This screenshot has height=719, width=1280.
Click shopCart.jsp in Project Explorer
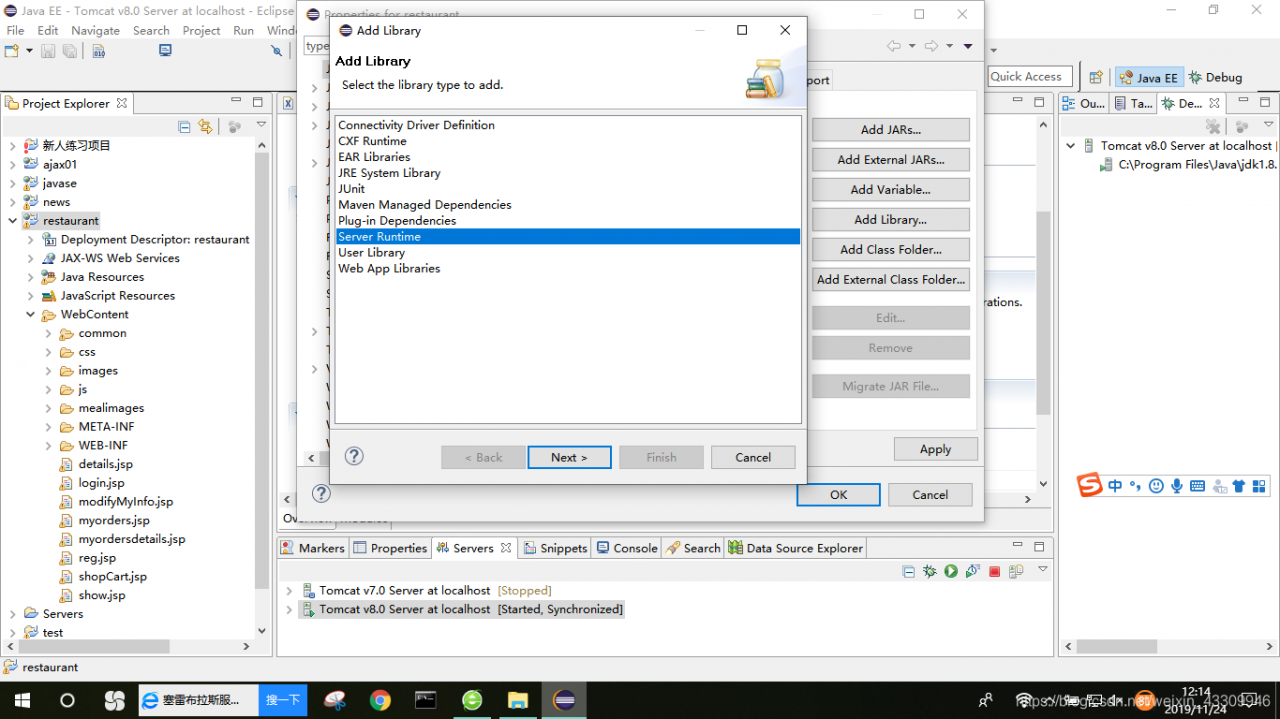coord(112,577)
